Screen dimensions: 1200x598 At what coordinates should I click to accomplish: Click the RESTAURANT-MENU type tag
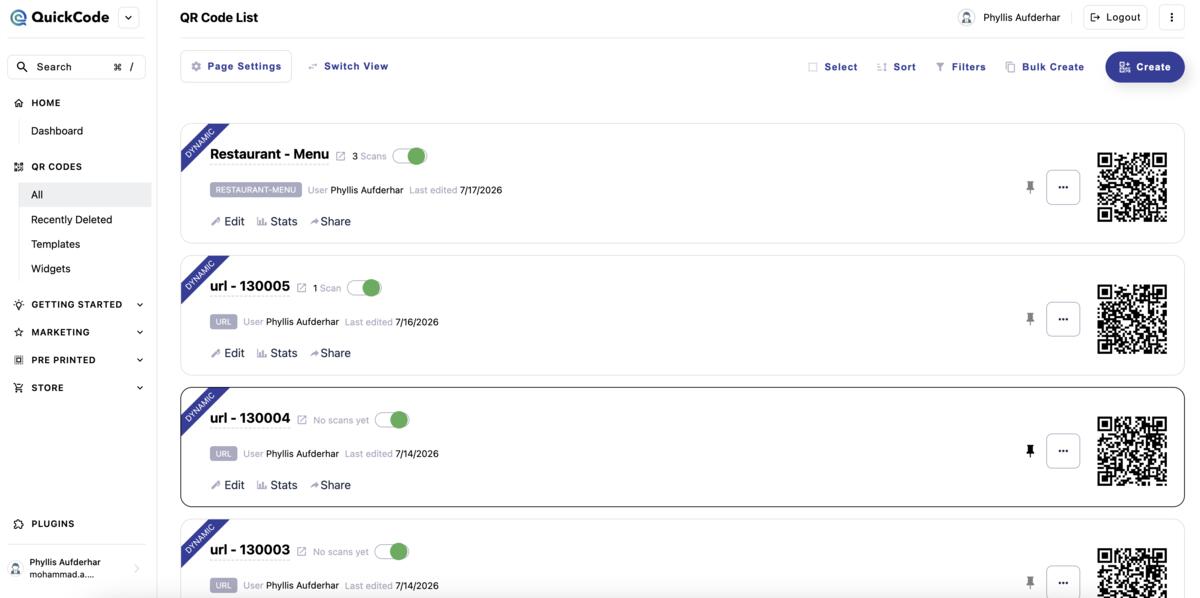256,190
